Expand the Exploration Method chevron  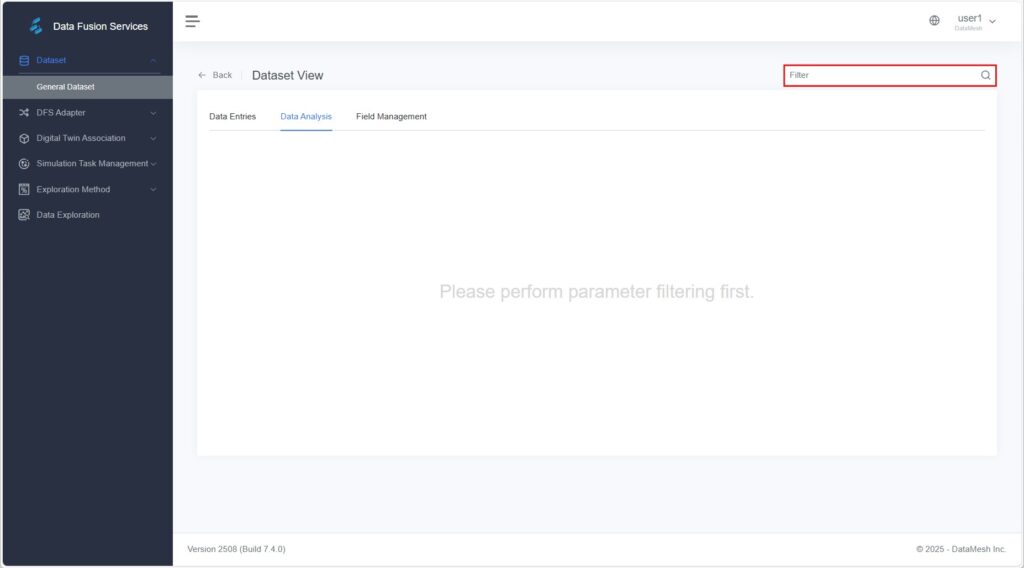[153, 189]
